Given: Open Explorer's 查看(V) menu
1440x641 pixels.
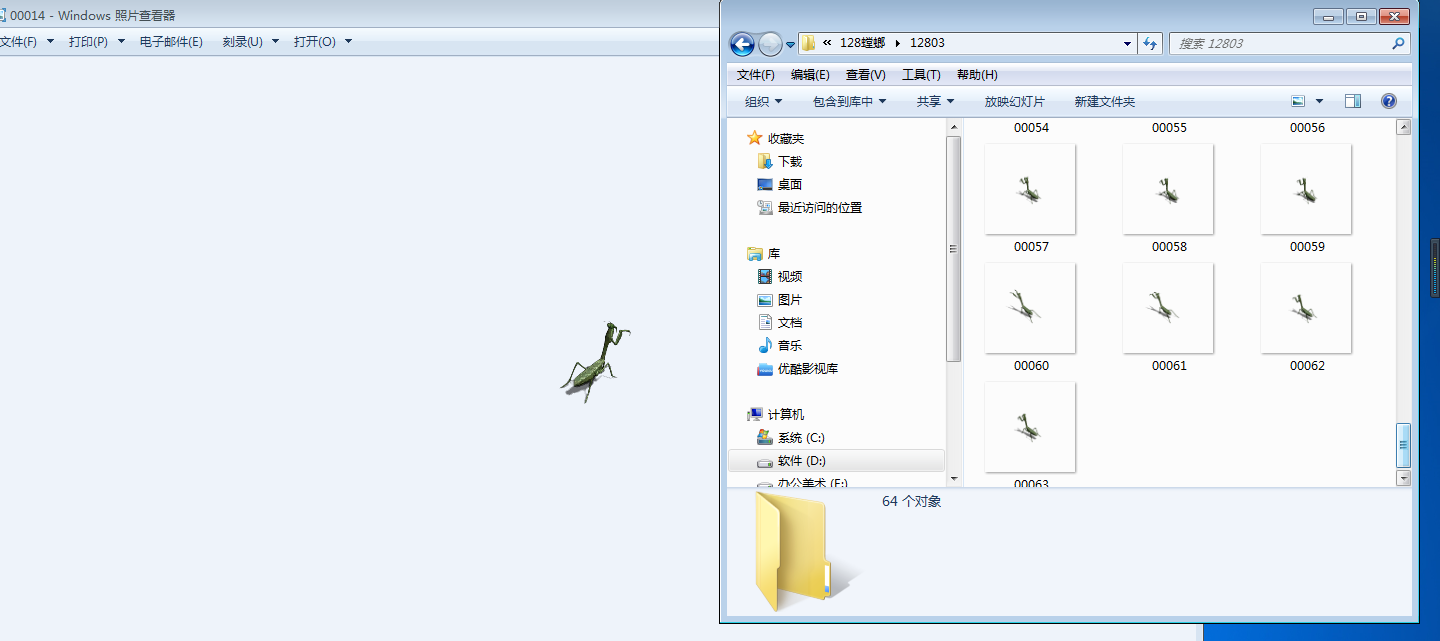Looking at the screenshot, I should [x=866, y=75].
